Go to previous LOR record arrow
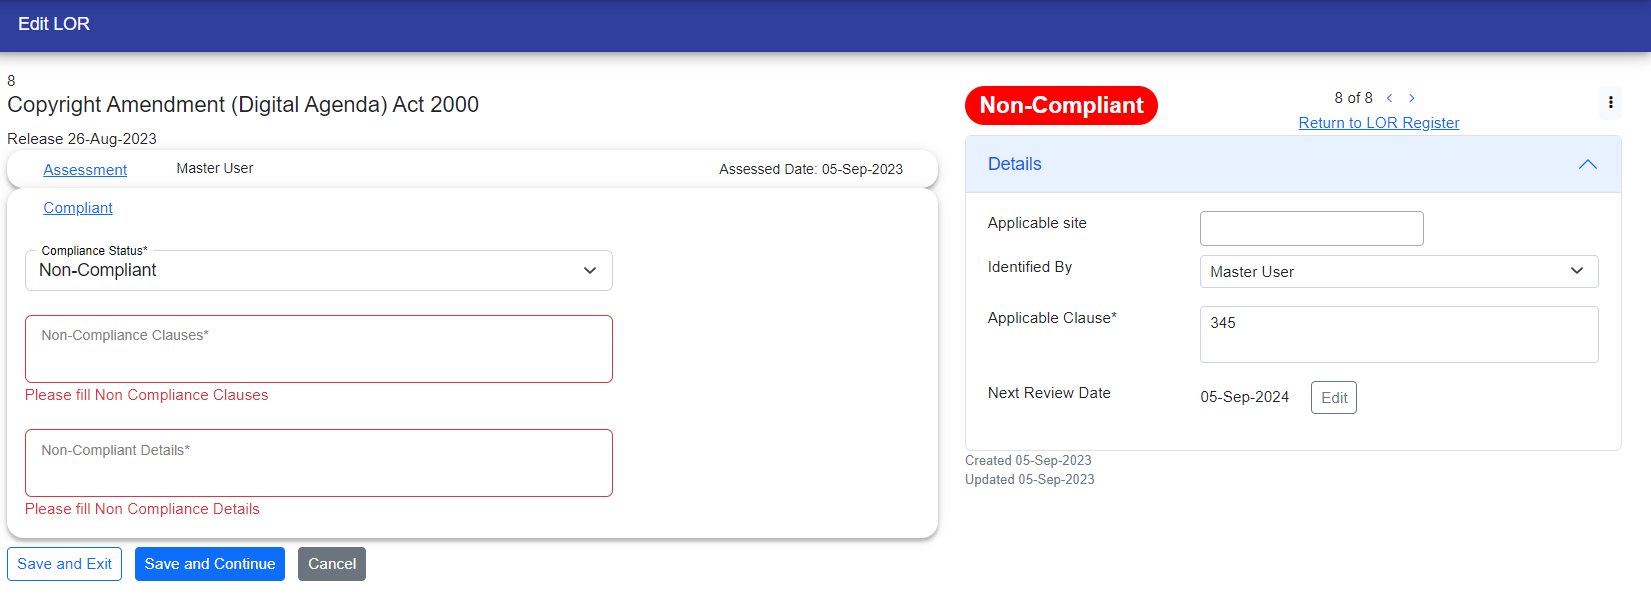 tap(1389, 98)
